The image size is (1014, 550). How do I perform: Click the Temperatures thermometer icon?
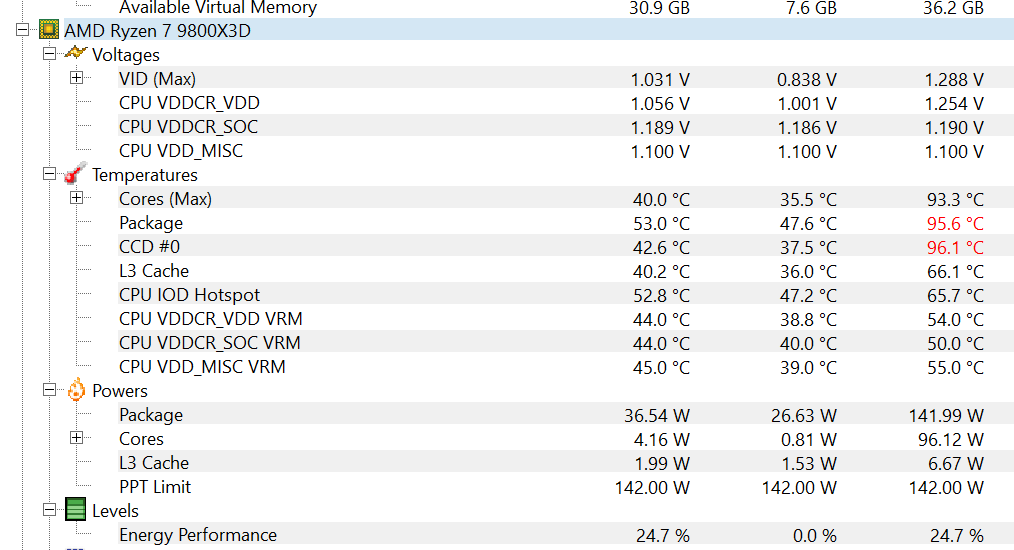pyautogui.click(x=76, y=173)
